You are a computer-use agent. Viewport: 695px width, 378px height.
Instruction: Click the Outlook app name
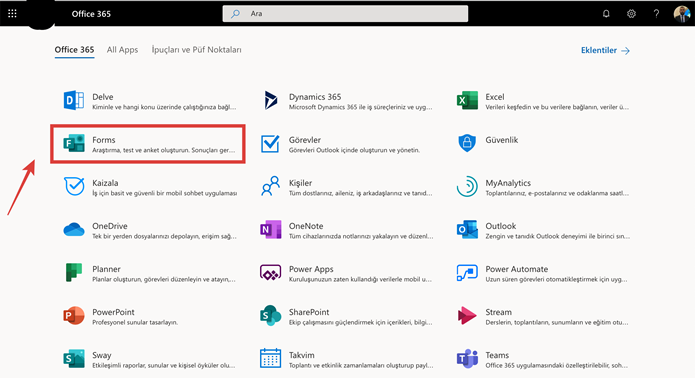click(x=501, y=226)
